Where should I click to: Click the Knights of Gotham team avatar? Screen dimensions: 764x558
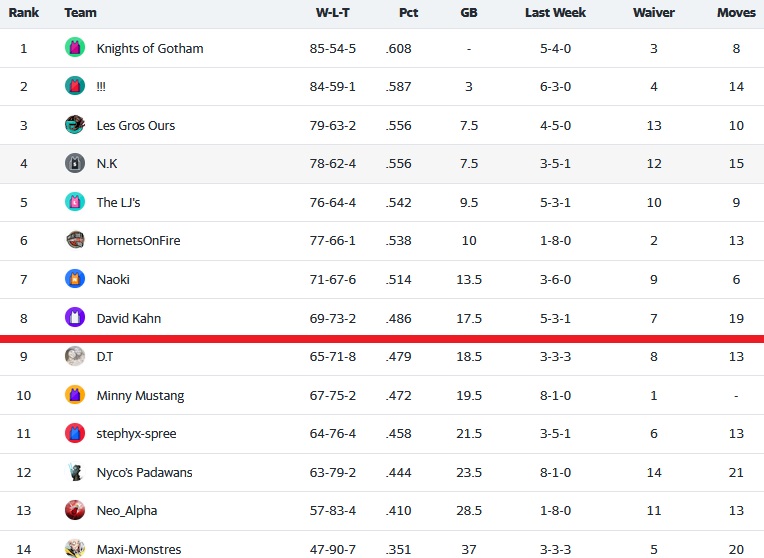[75, 48]
